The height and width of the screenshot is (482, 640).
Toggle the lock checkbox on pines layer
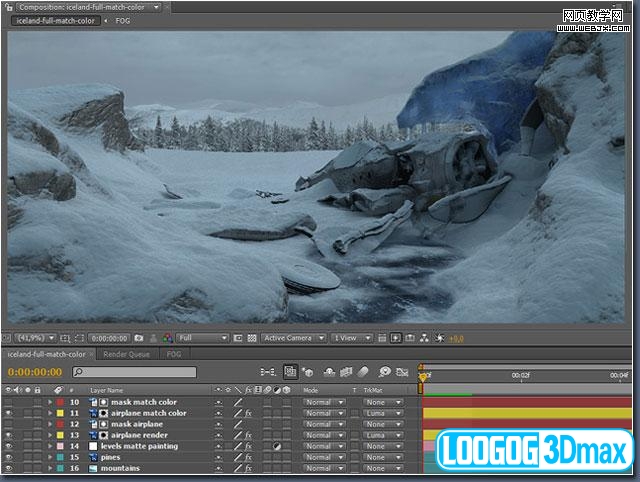coord(38,457)
